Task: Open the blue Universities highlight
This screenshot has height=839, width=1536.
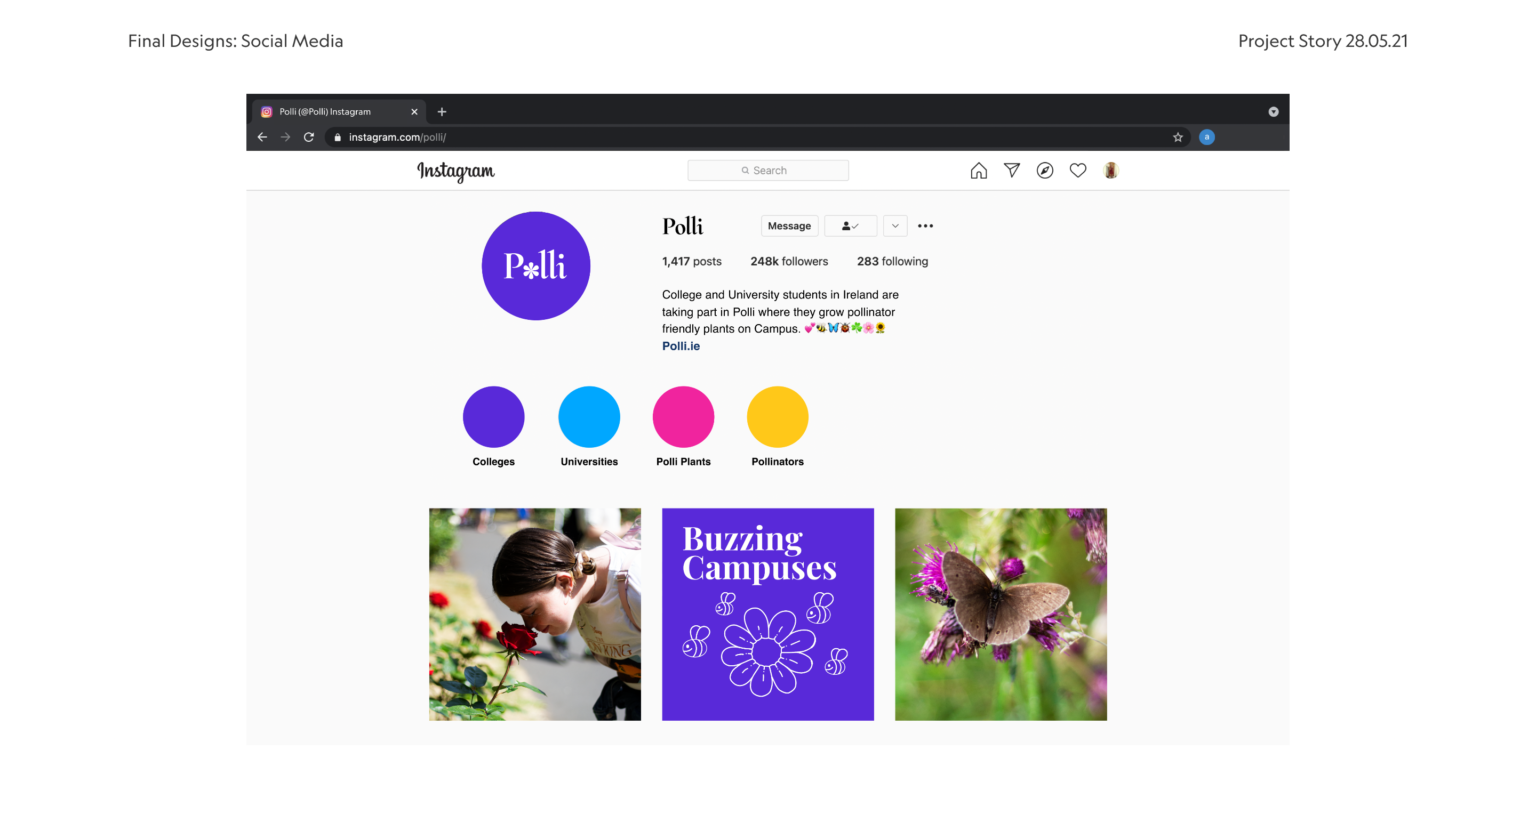Action: click(x=589, y=417)
